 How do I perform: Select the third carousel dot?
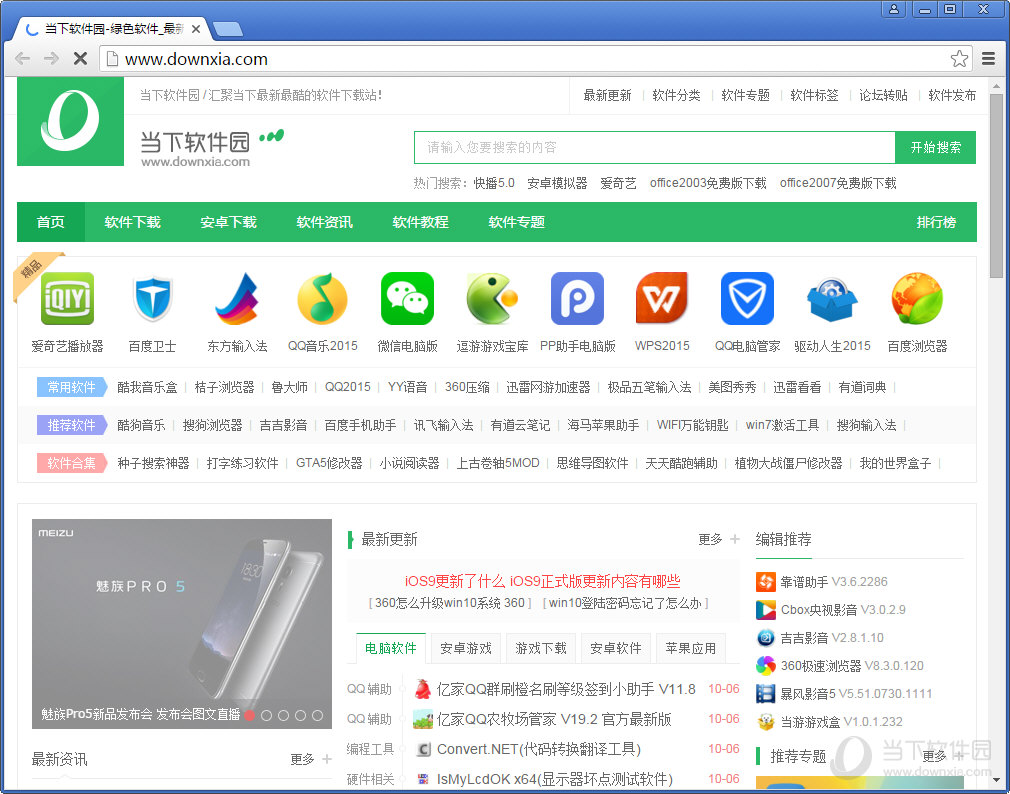(283, 715)
